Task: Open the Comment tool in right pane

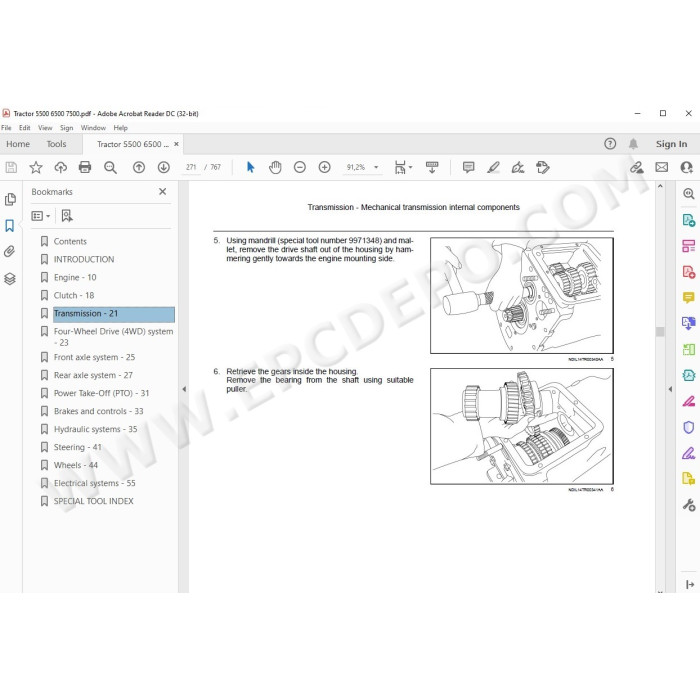Action: coord(688,298)
